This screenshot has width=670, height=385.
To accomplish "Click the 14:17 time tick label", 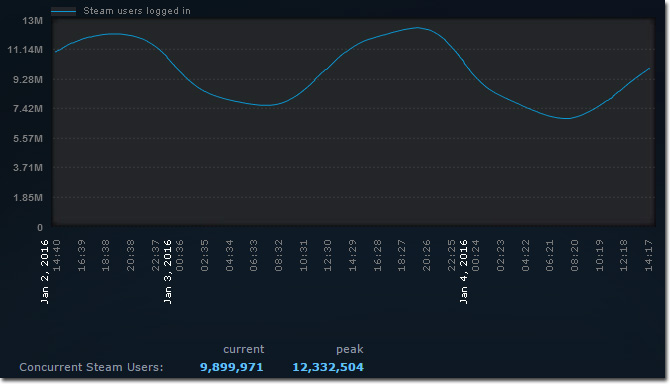I will click(649, 256).
